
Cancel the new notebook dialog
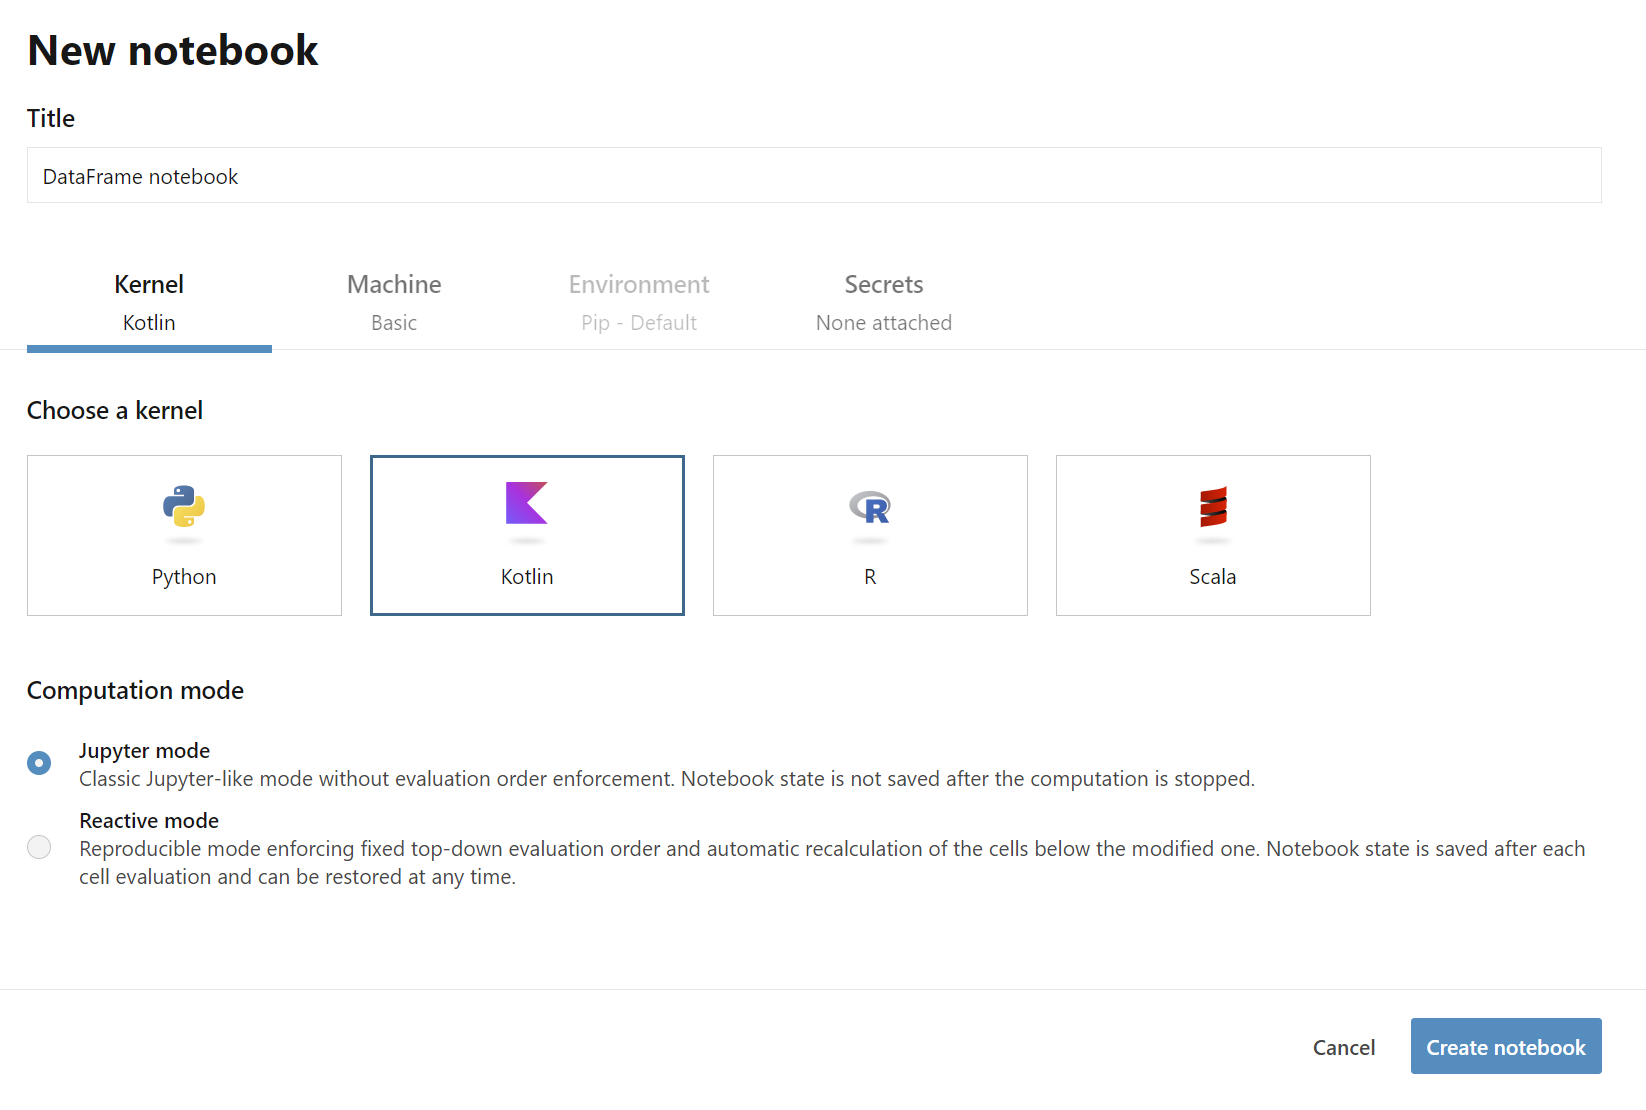click(x=1344, y=1047)
